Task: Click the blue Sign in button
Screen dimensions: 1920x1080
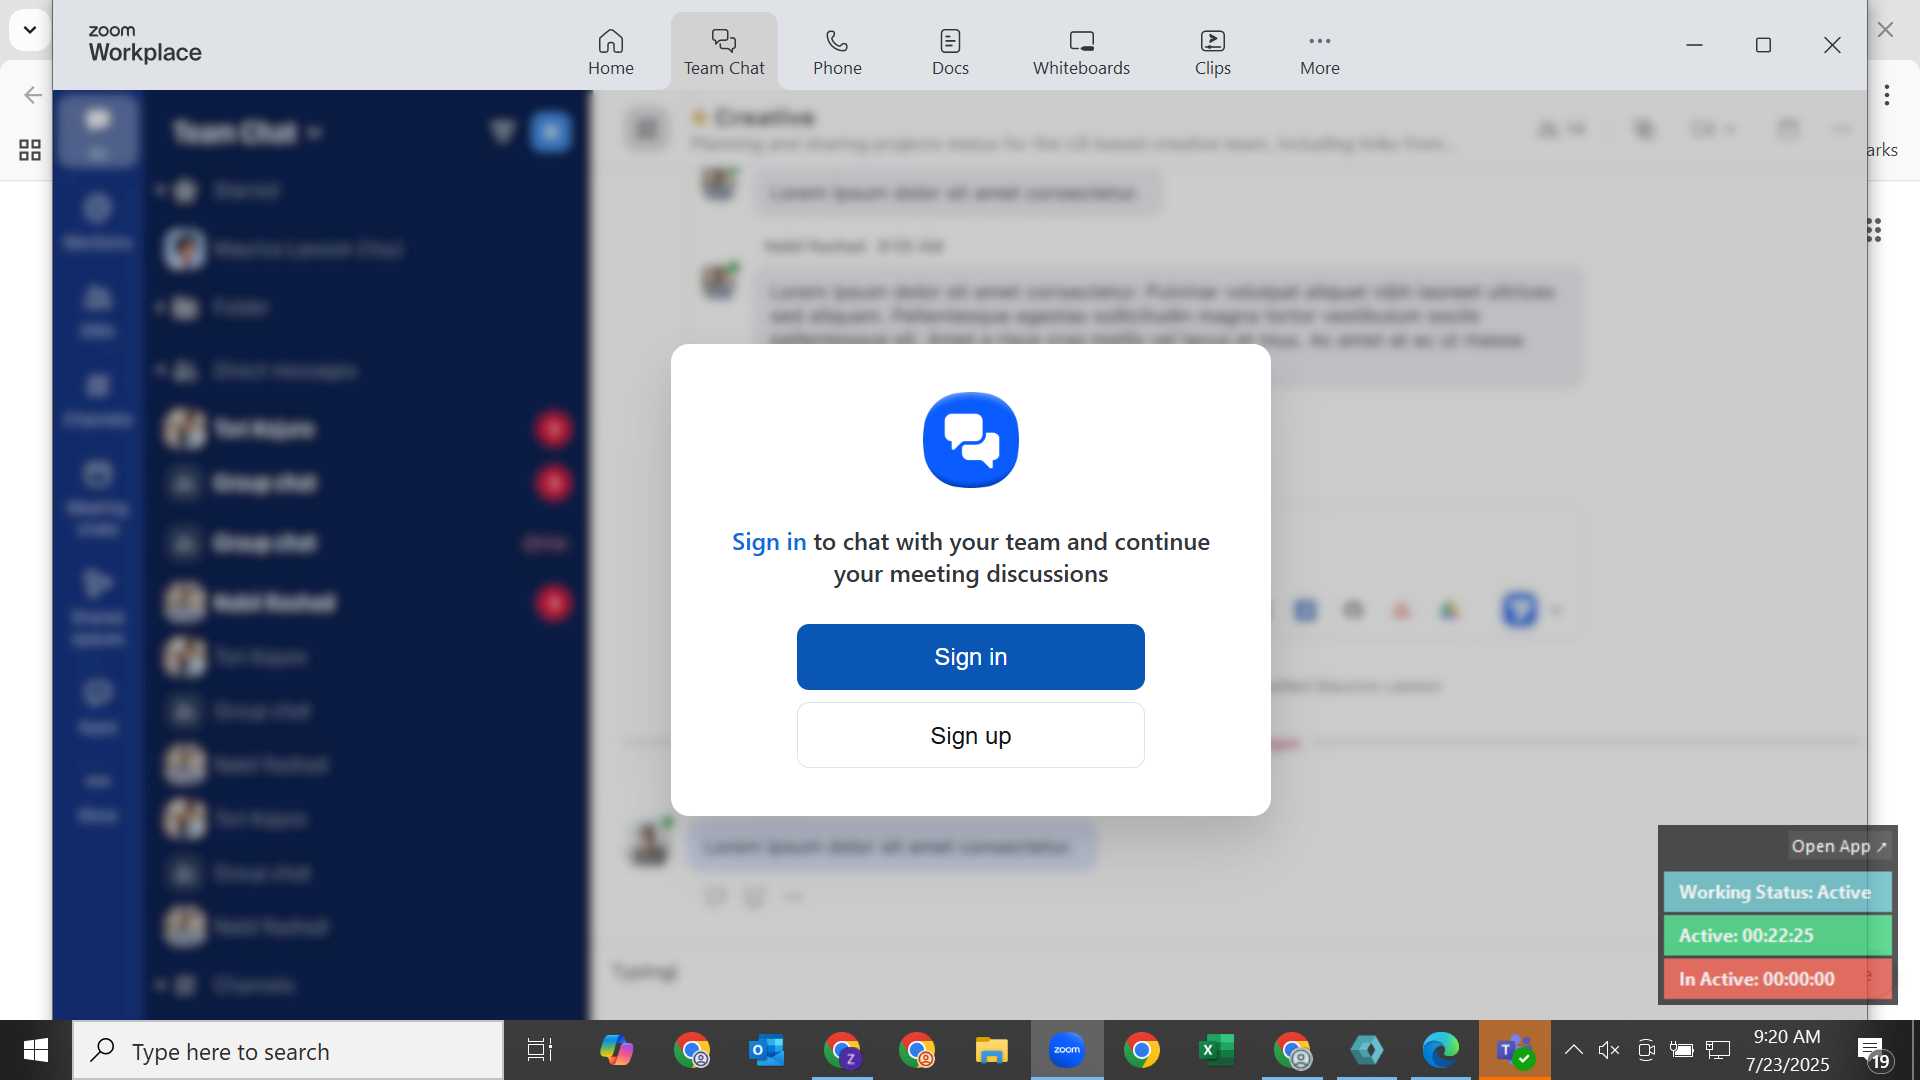Action: (x=970, y=657)
